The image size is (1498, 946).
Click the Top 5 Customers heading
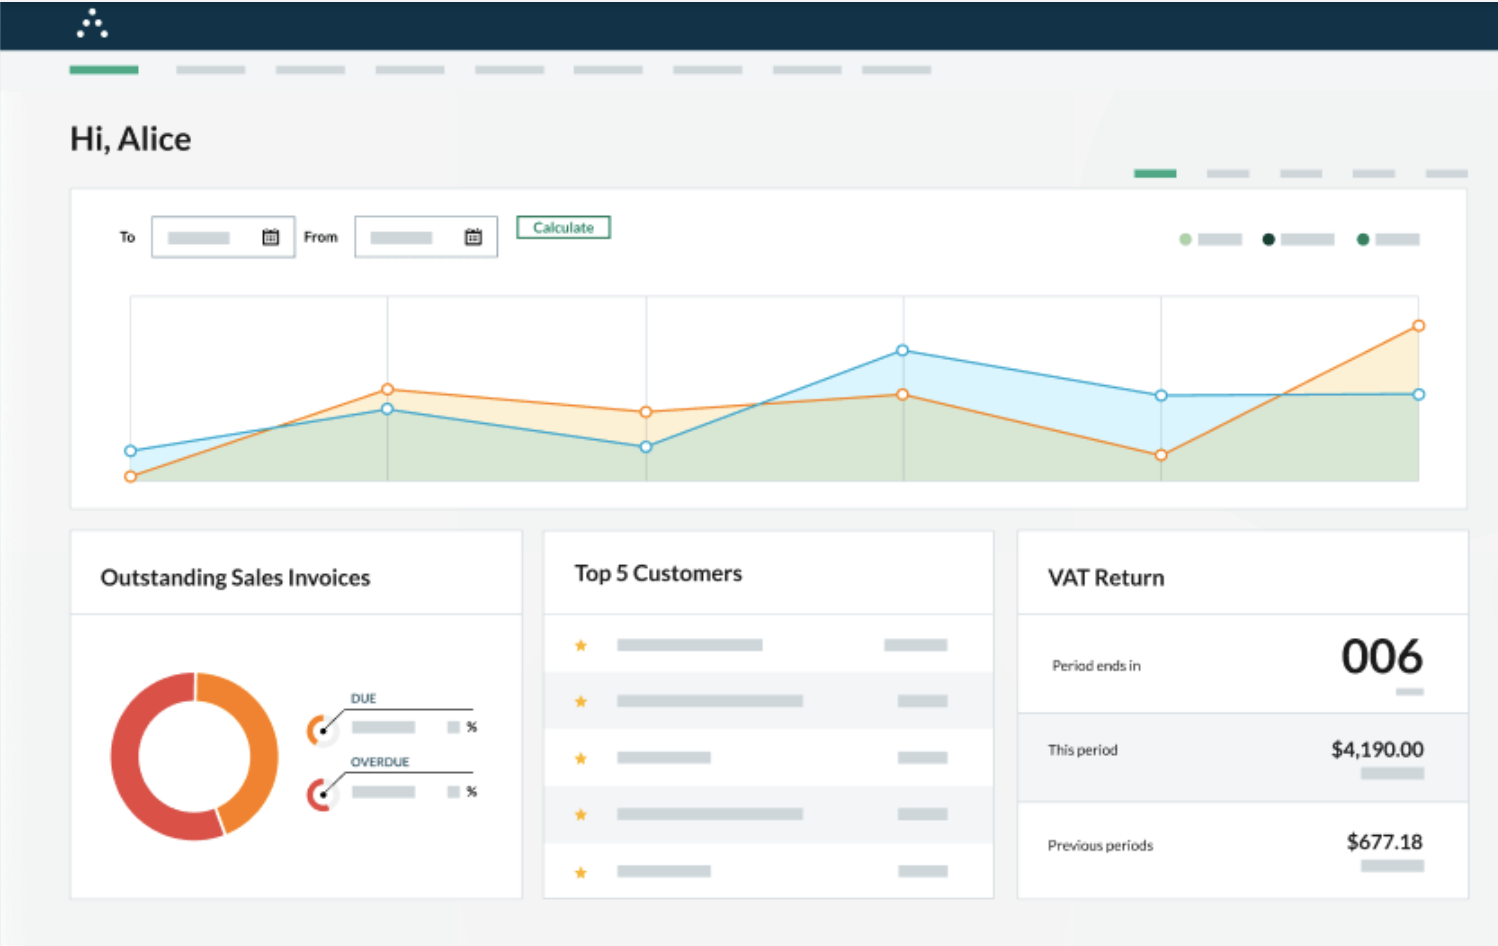click(x=658, y=573)
